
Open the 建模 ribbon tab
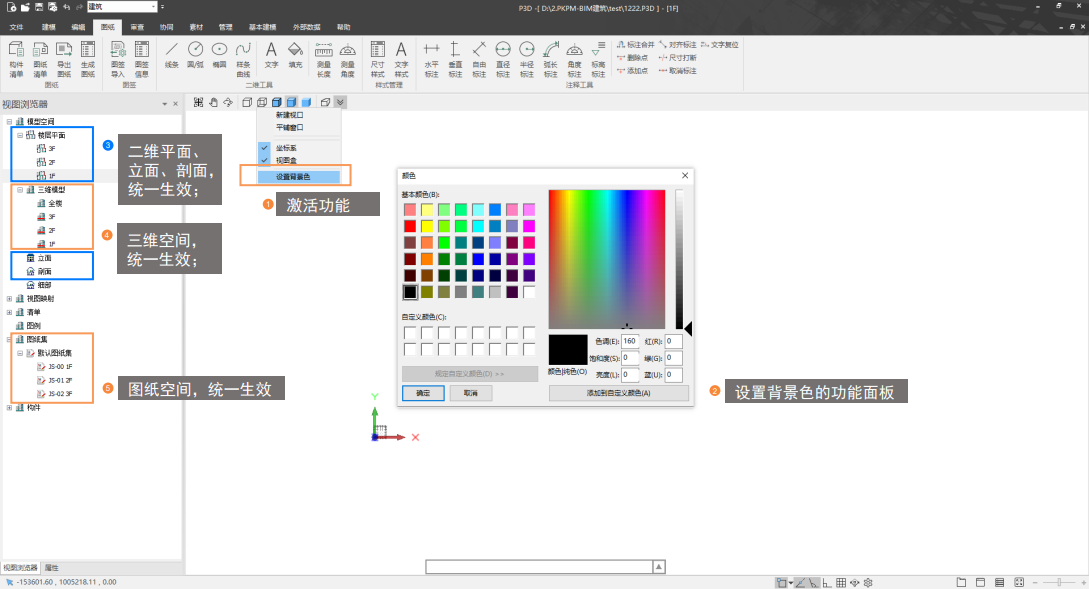pyautogui.click(x=49, y=27)
